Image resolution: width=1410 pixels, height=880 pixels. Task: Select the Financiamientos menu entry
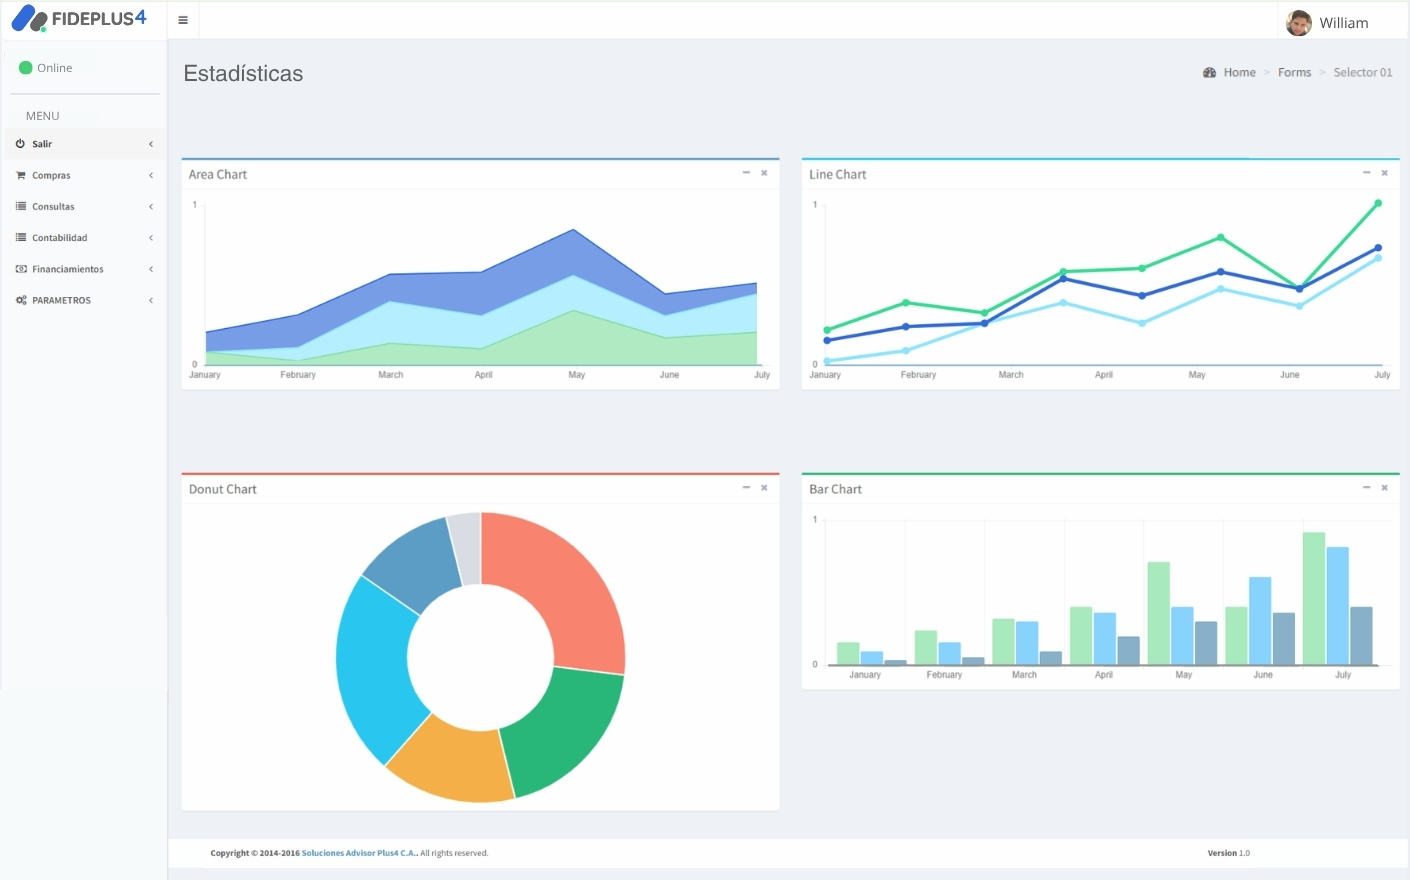(68, 269)
